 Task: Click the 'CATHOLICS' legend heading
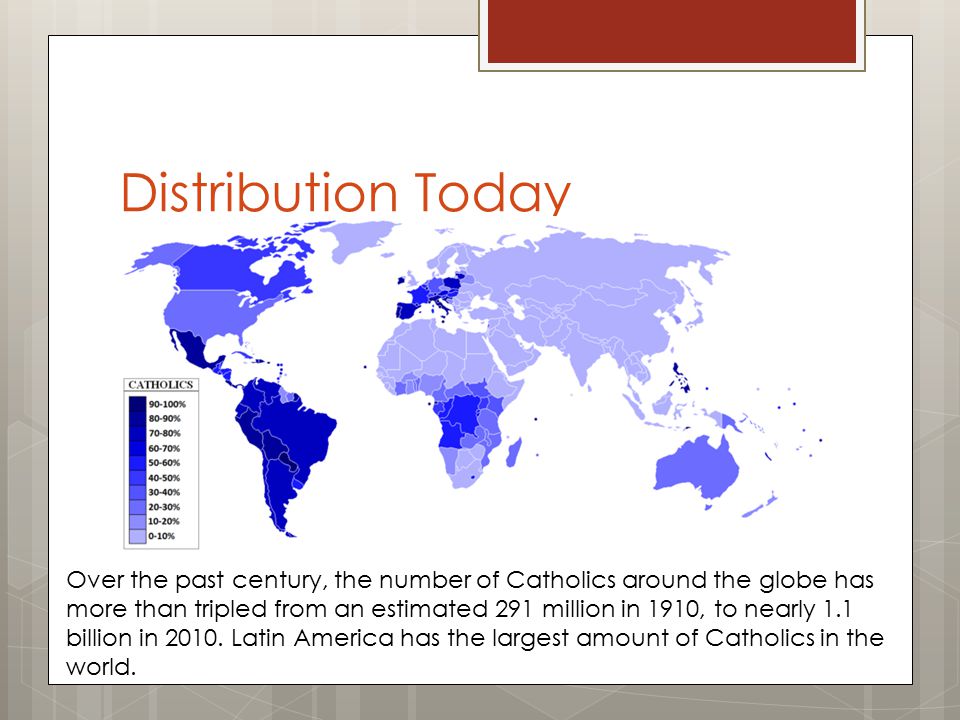click(160, 384)
